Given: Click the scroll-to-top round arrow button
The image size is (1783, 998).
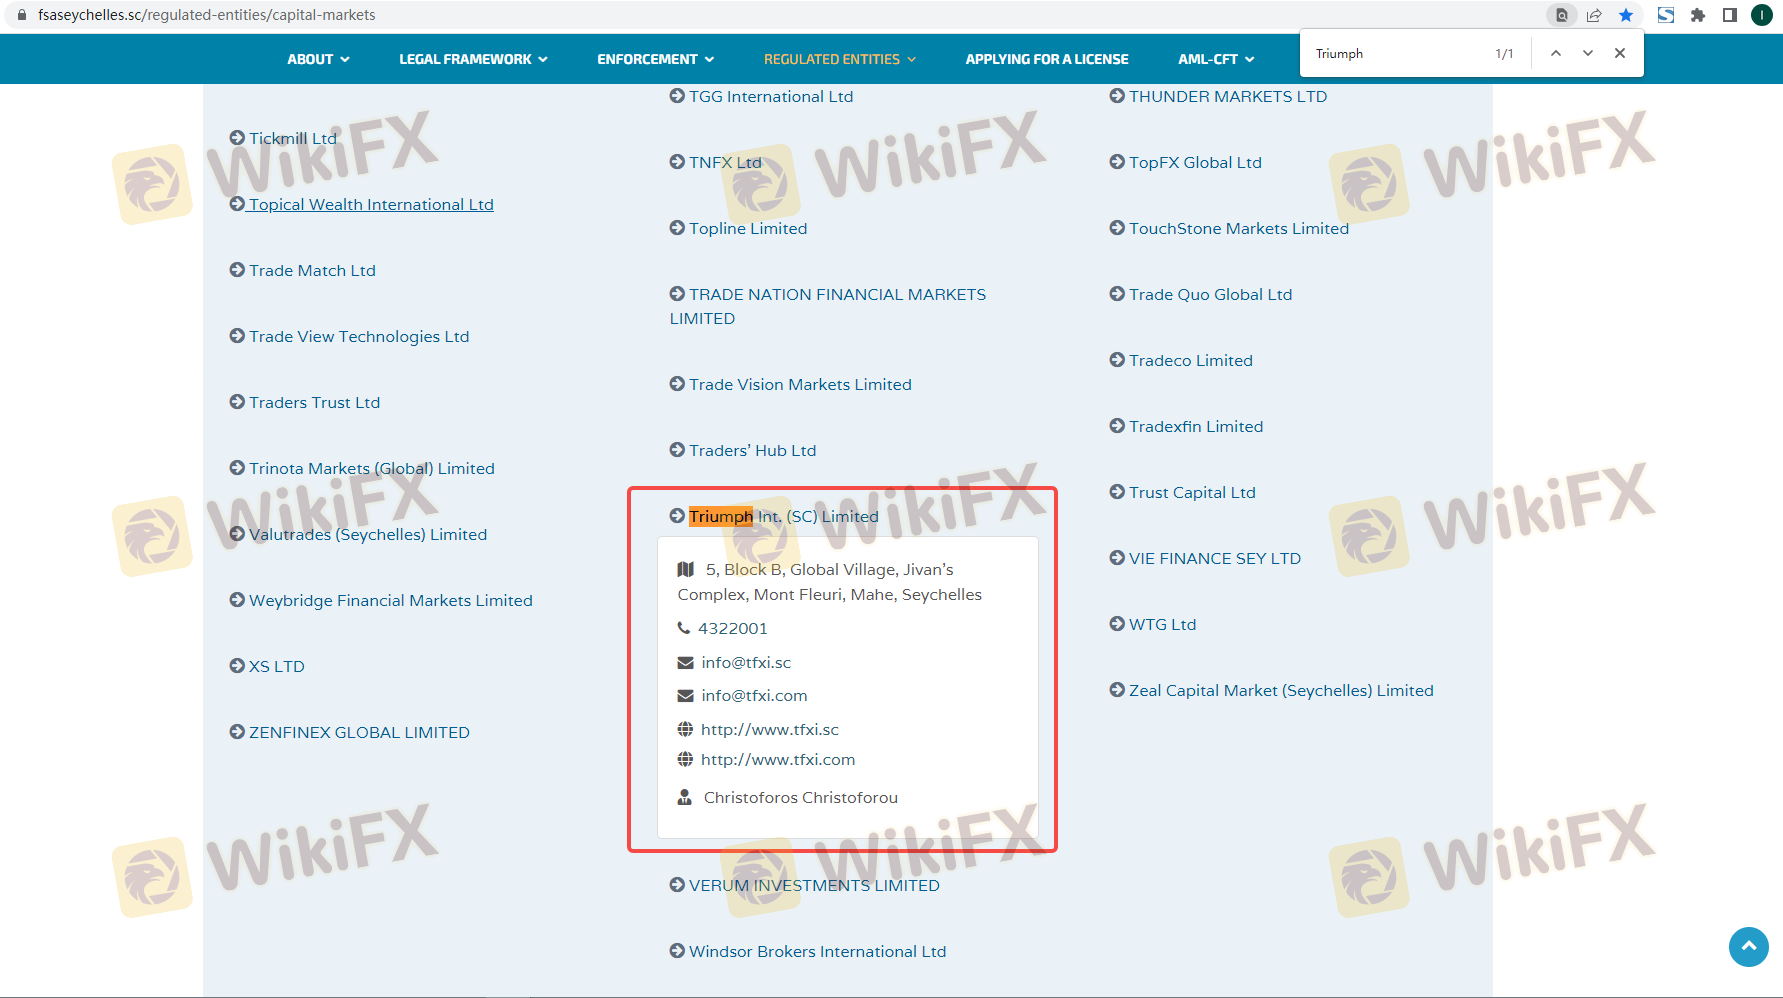Looking at the screenshot, I should click(x=1748, y=946).
